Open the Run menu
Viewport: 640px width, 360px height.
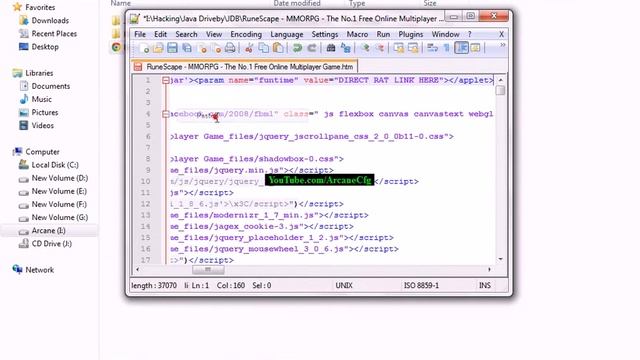pos(383,34)
